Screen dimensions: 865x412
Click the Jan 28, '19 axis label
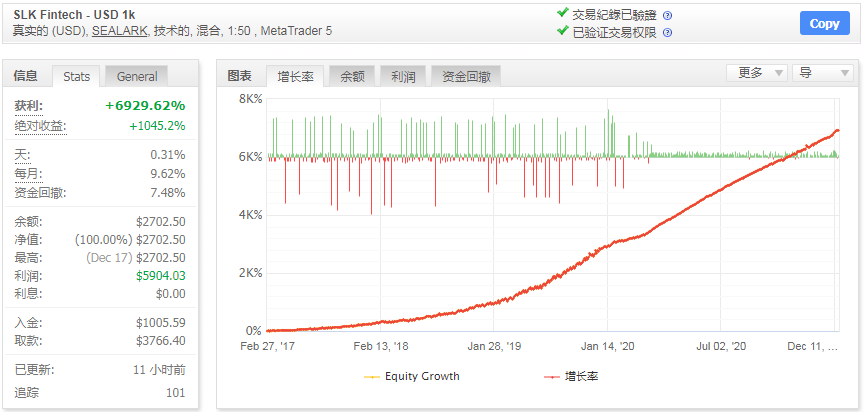pyautogui.click(x=494, y=346)
